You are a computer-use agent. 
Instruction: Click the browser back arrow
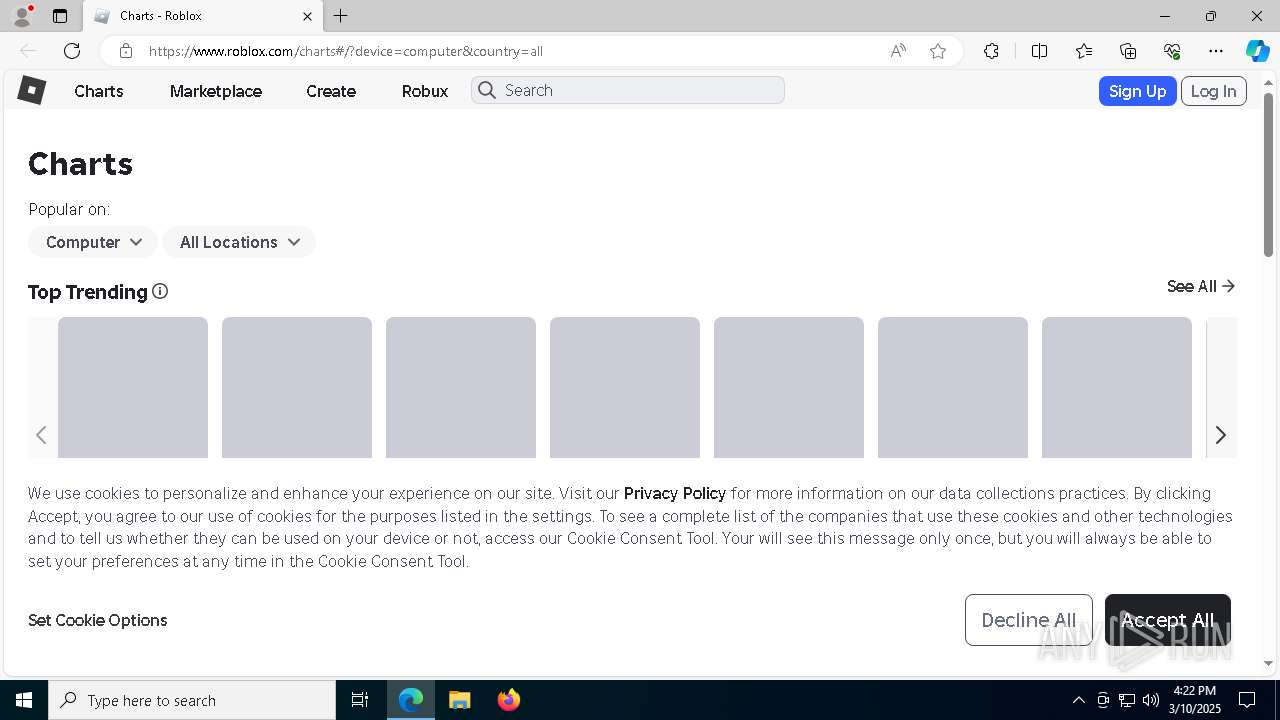pyautogui.click(x=28, y=51)
